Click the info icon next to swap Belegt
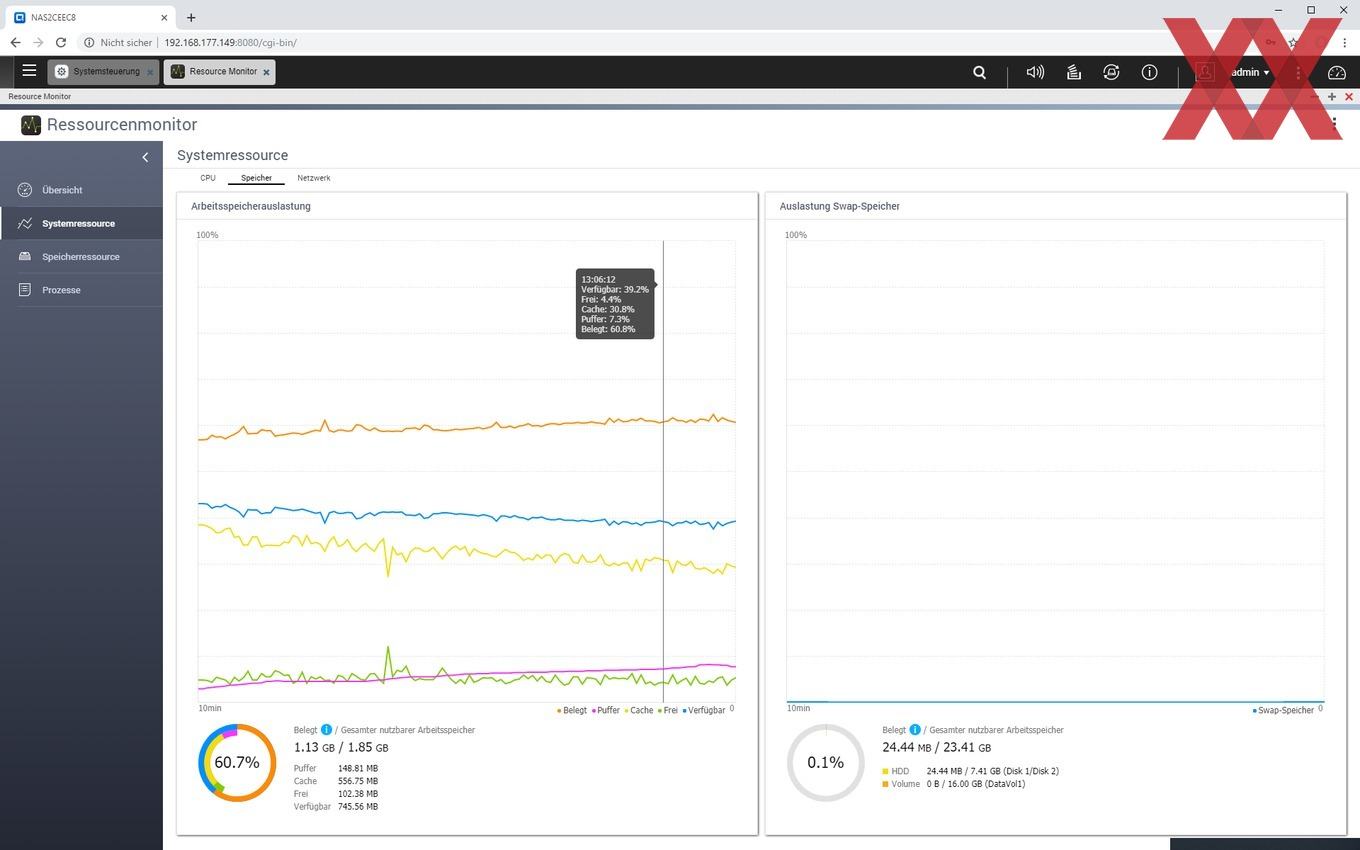1360x850 pixels. click(x=915, y=730)
